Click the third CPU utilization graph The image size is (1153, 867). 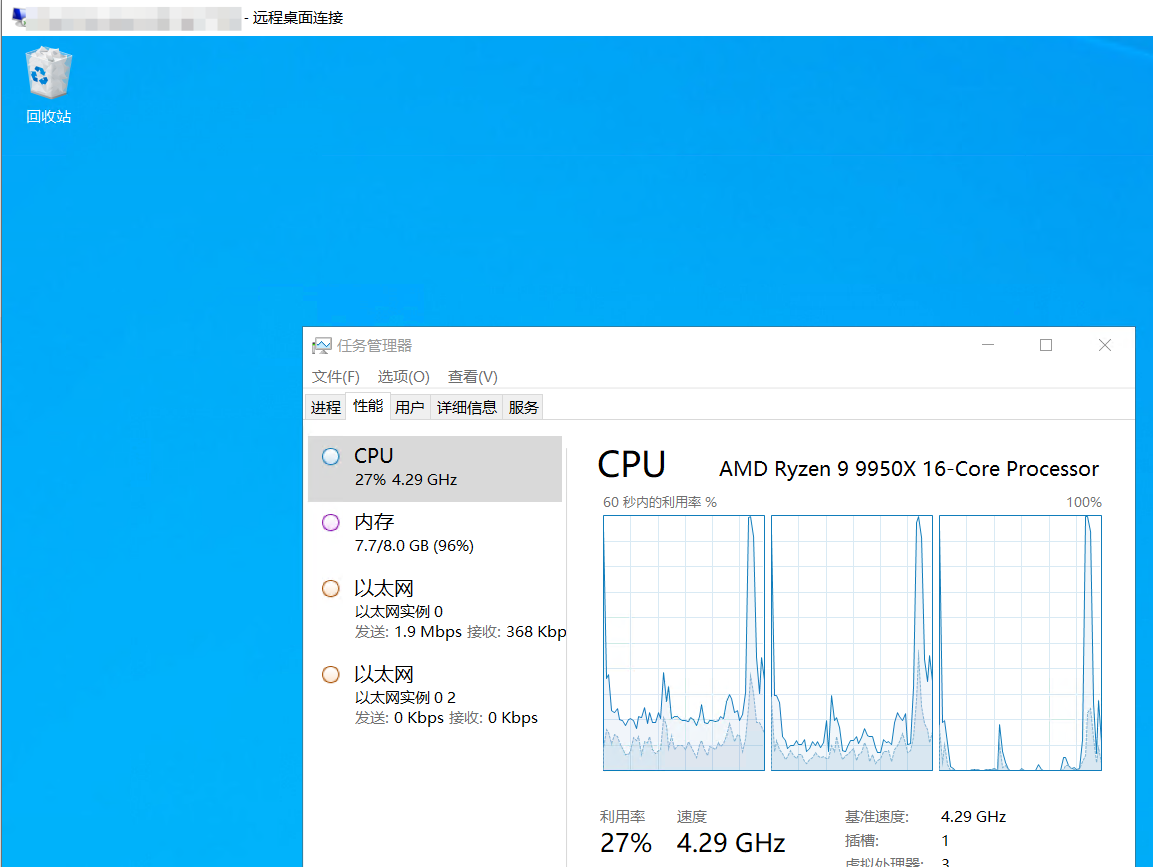pyautogui.click(x=1020, y=643)
